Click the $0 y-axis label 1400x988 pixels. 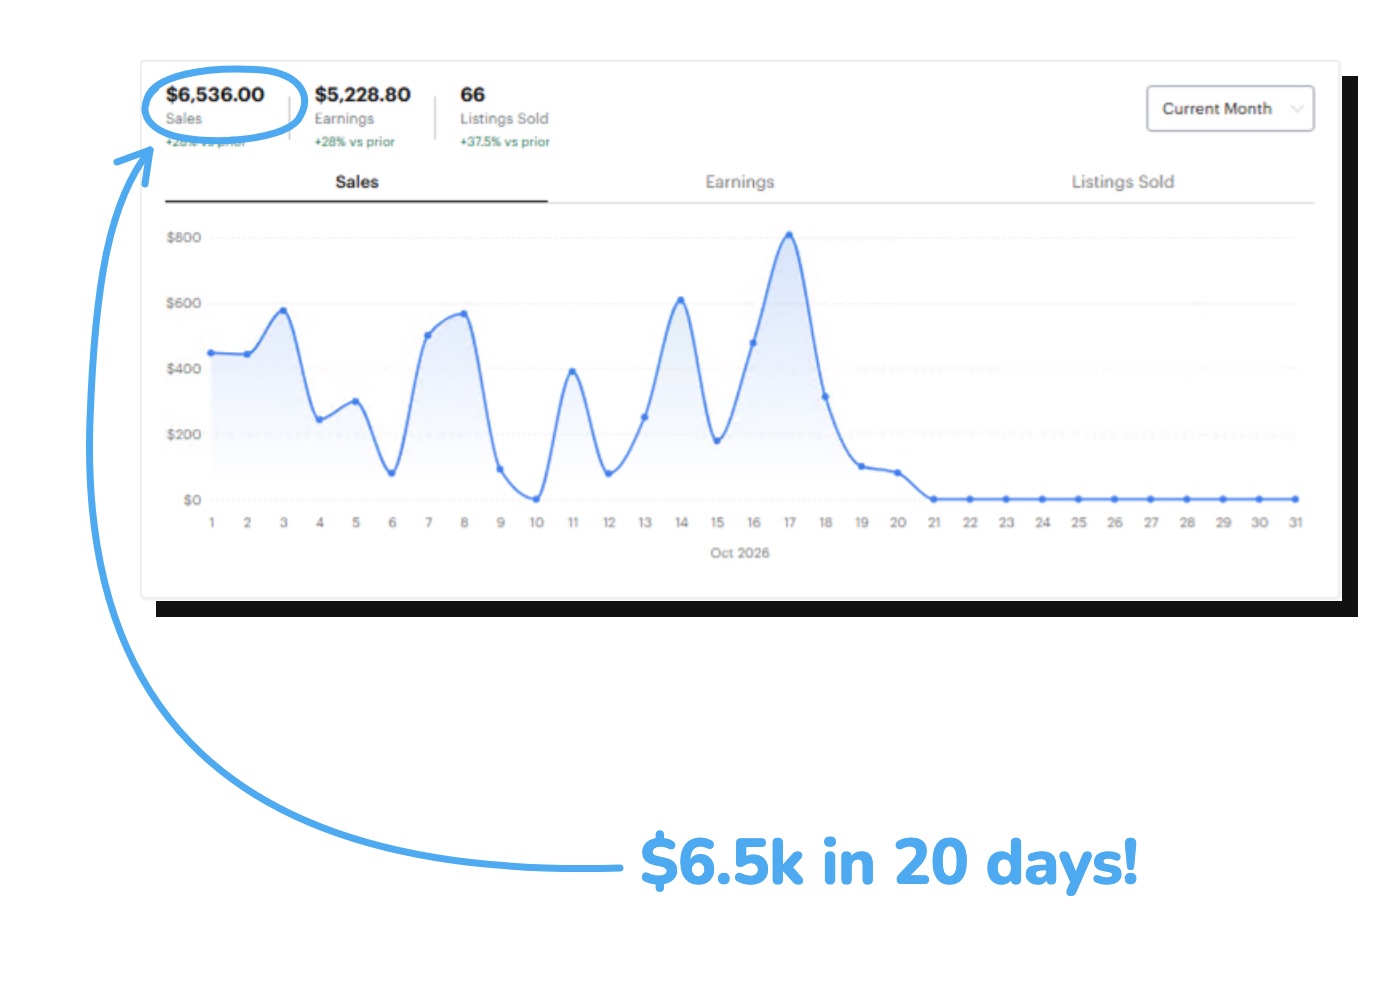[x=192, y=500]
